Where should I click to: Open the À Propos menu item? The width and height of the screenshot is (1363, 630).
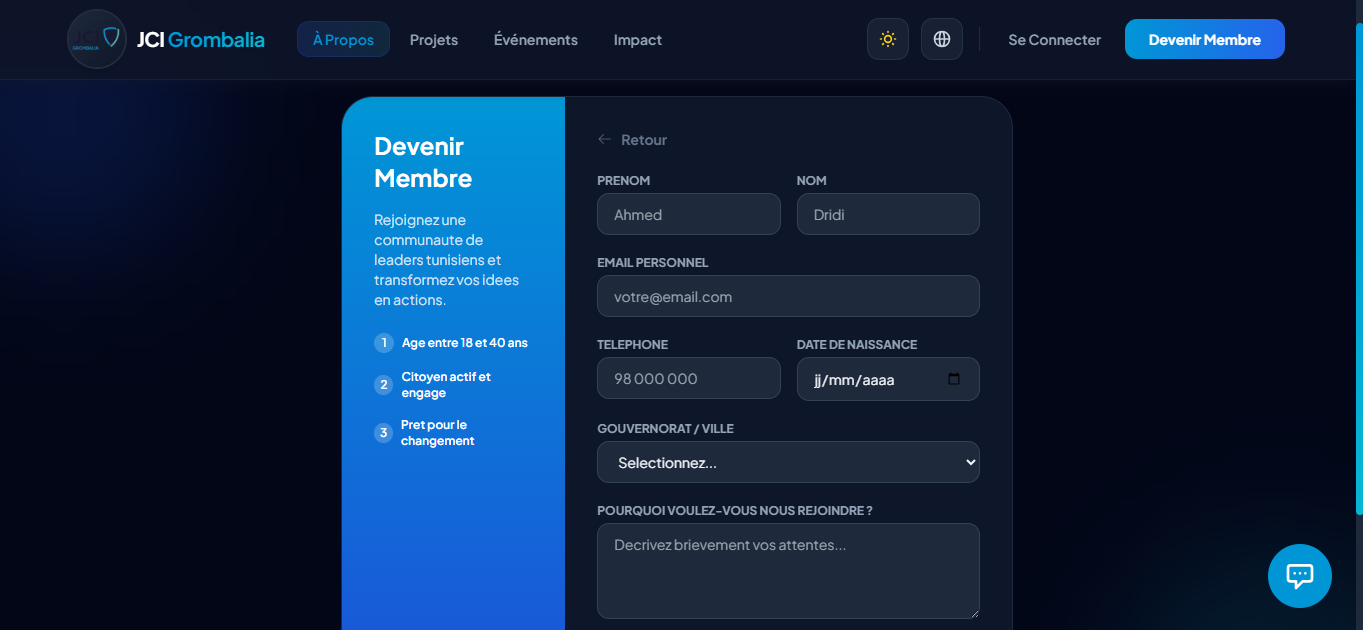pyautogui.click(x=343, y=39)
